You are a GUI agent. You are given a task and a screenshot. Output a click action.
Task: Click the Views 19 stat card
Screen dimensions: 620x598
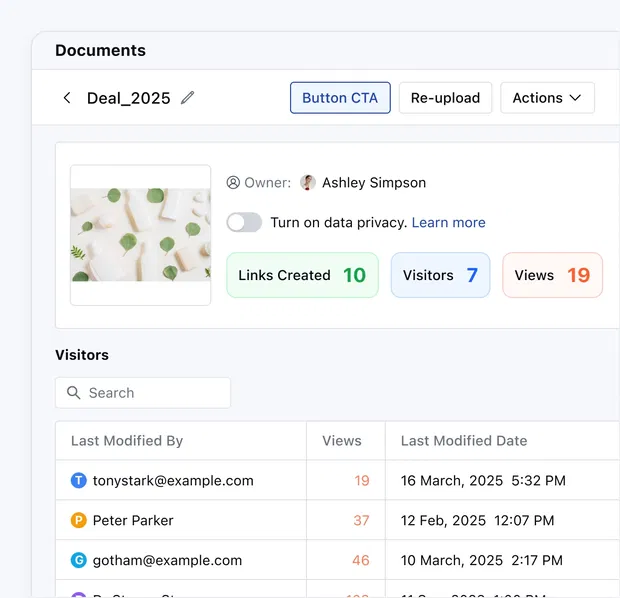[x=552, y=275]
